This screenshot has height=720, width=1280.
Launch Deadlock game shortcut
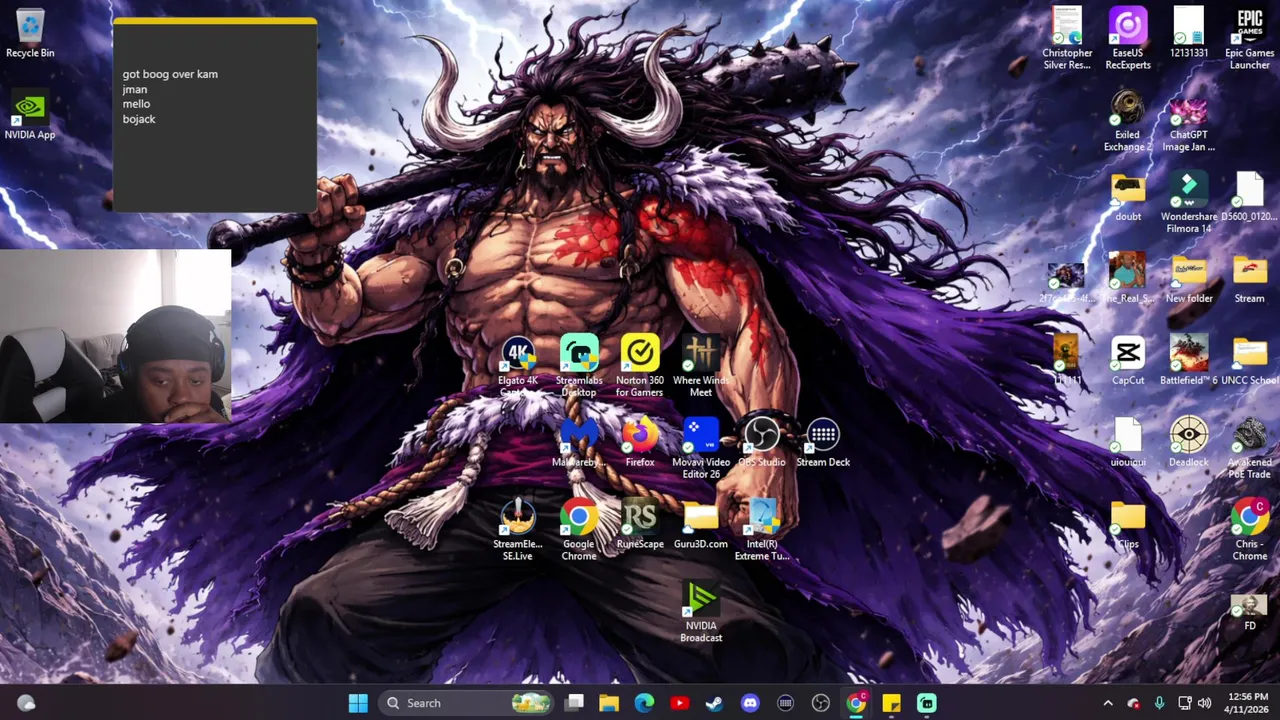coord(1189,443)
